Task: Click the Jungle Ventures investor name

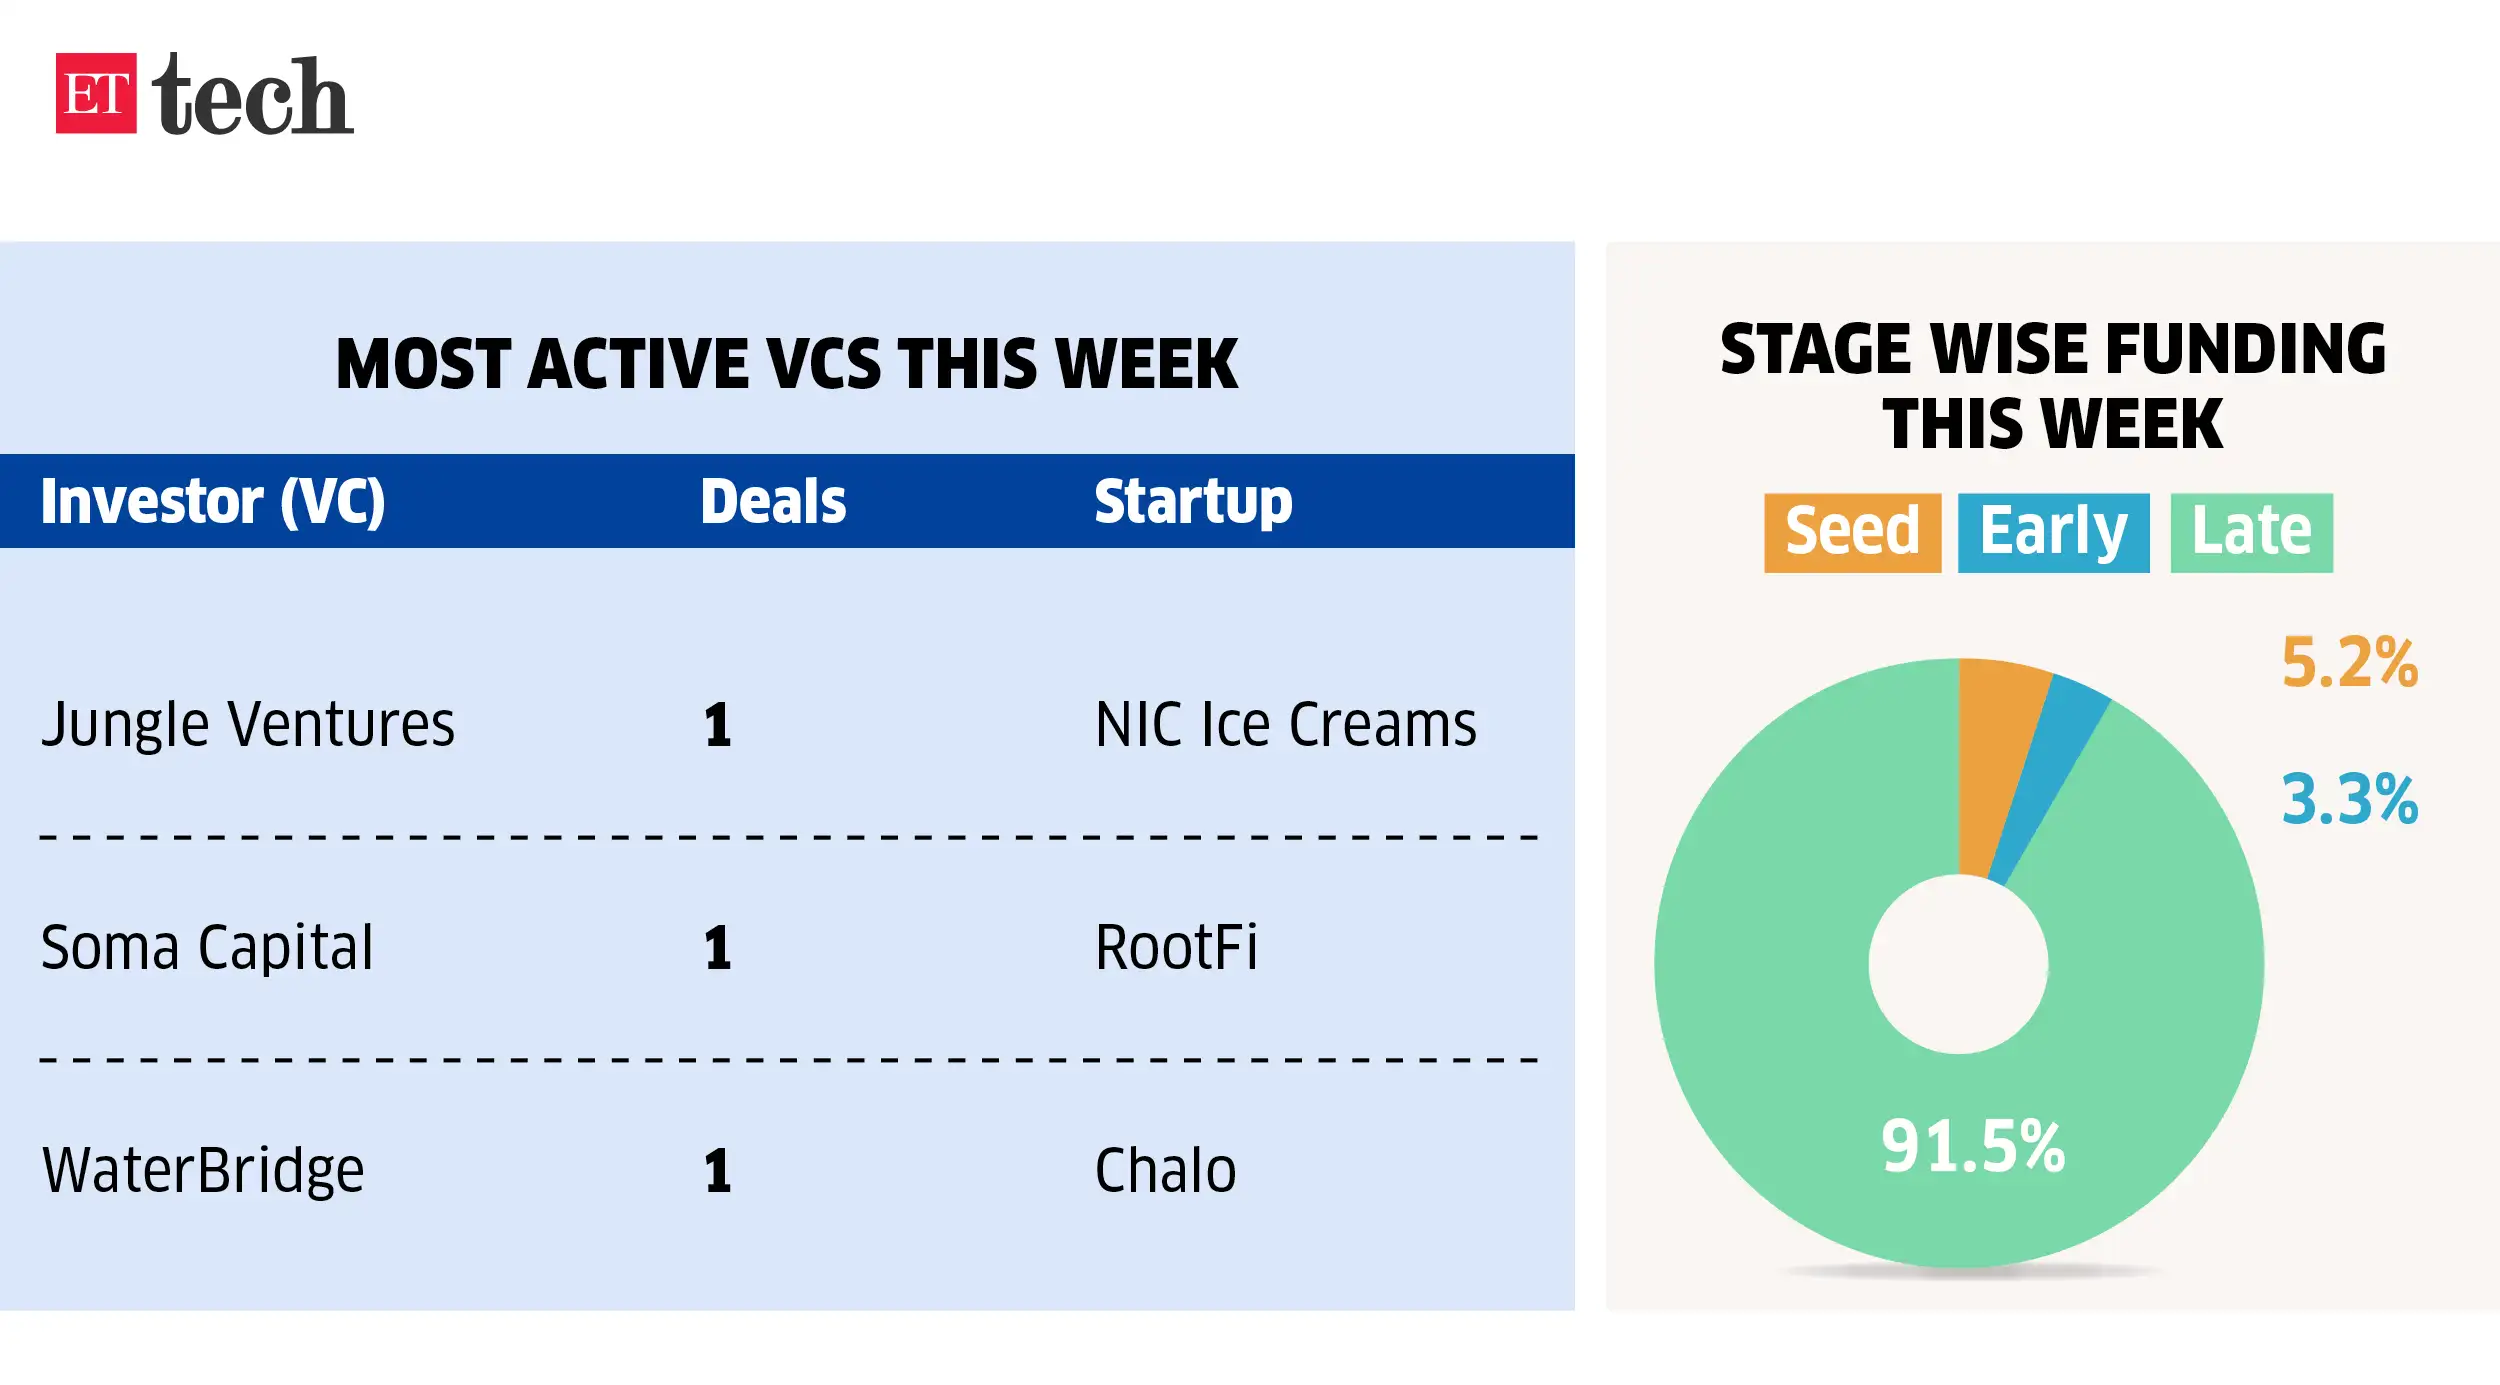Action: pos(248,724)
